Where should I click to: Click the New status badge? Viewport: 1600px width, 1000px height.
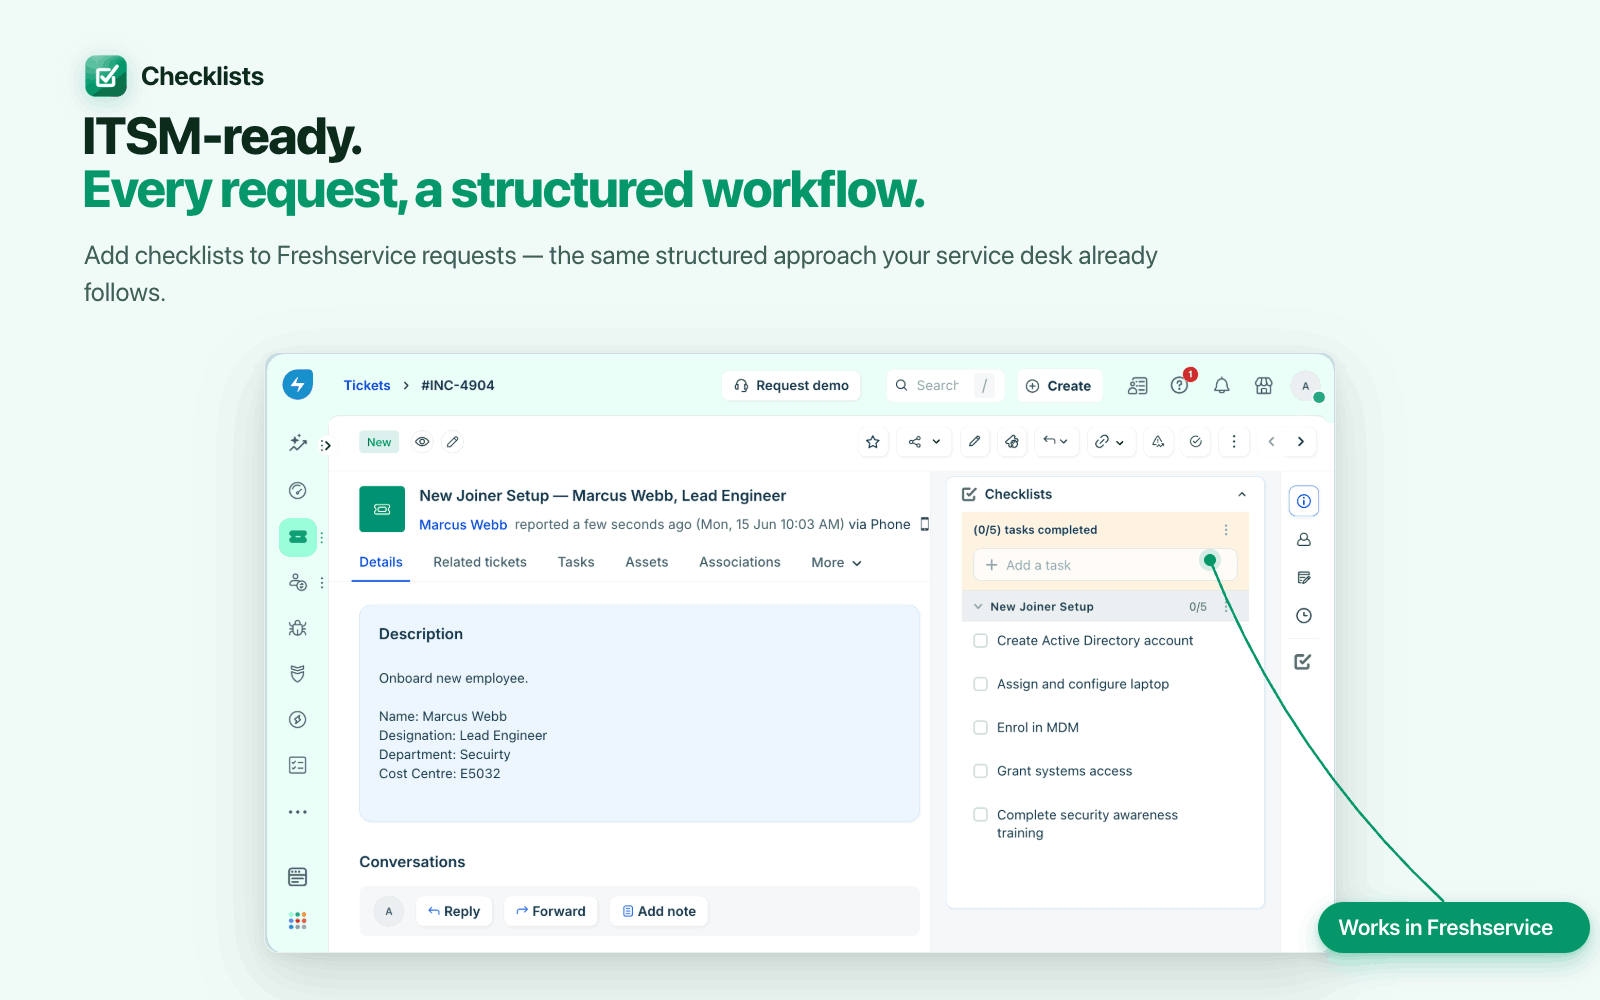(379, 442)
